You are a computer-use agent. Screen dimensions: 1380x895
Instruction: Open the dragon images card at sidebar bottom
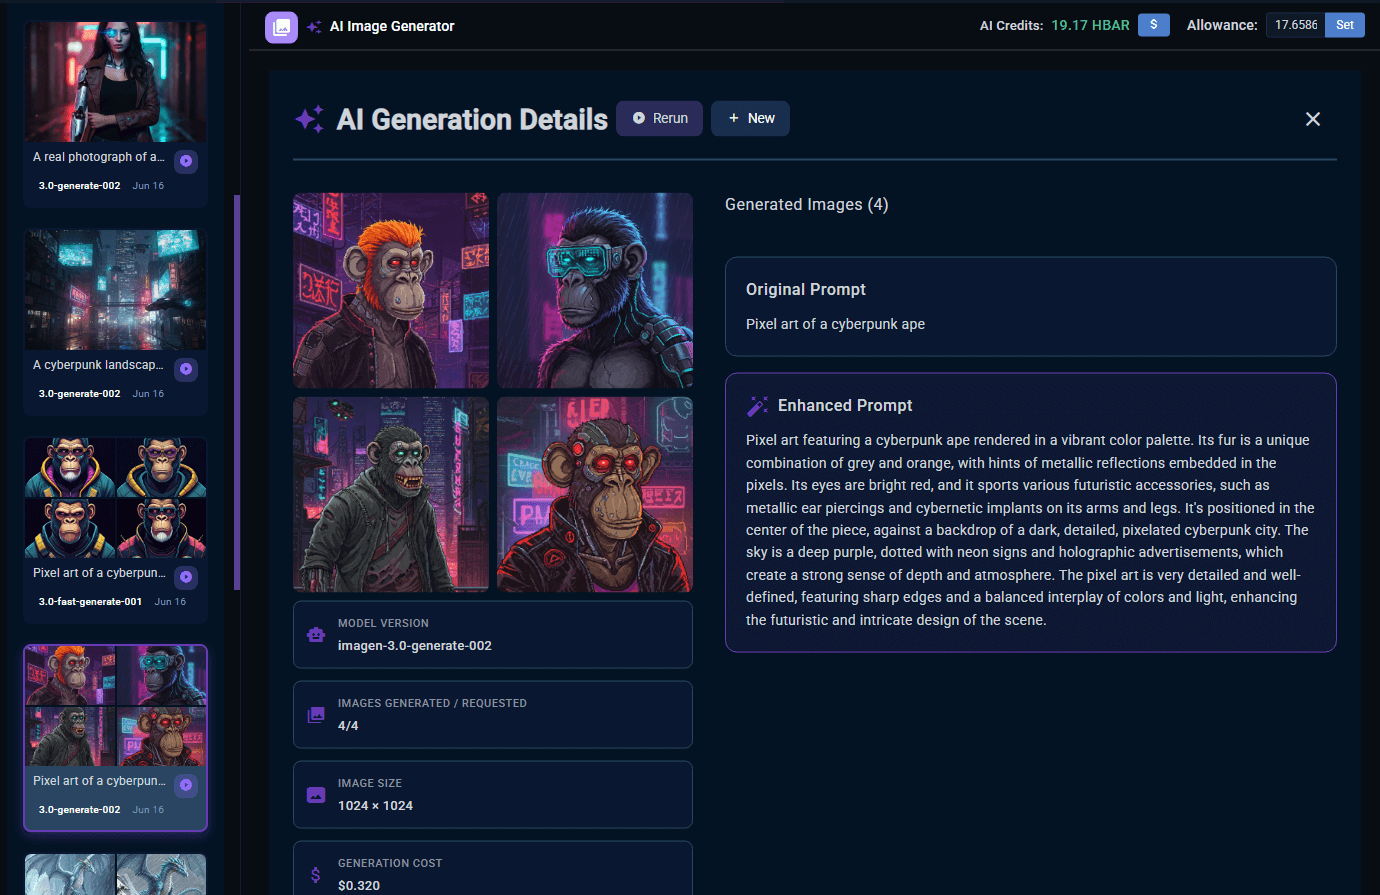tap(115, 874)
